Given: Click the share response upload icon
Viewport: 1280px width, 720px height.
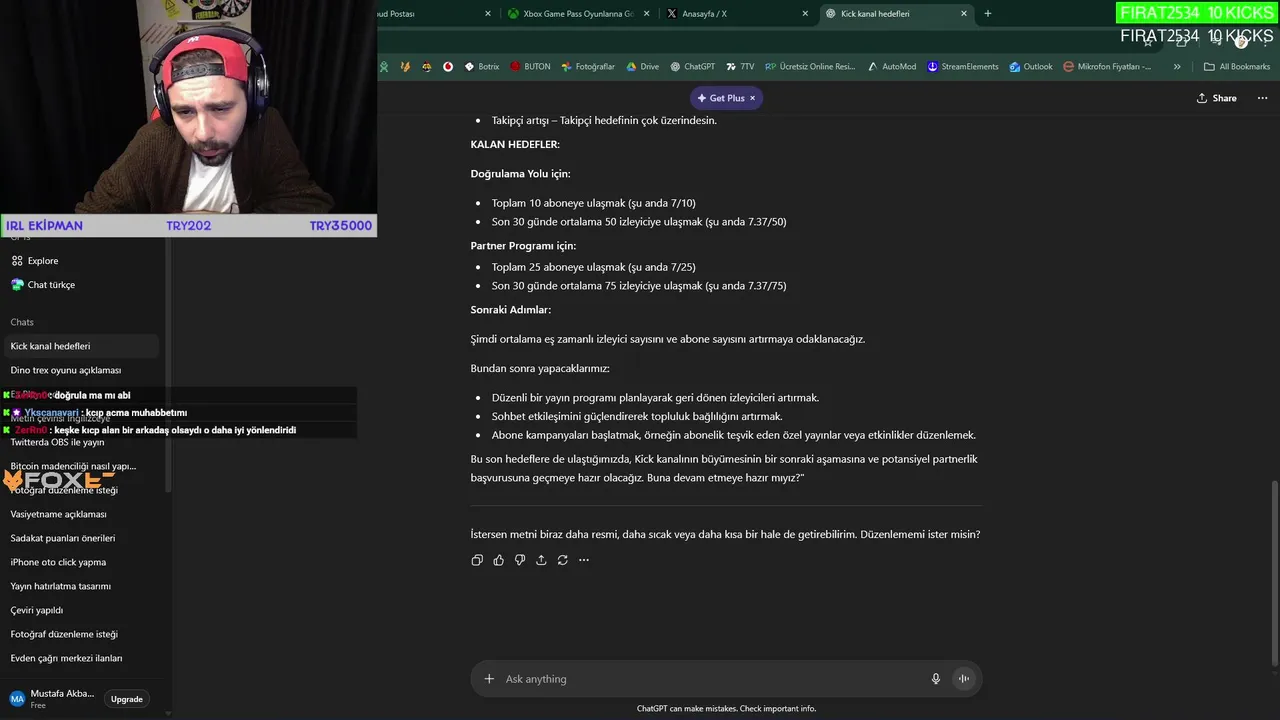Looking at the screenshot, I should click(x=541, y=560).
